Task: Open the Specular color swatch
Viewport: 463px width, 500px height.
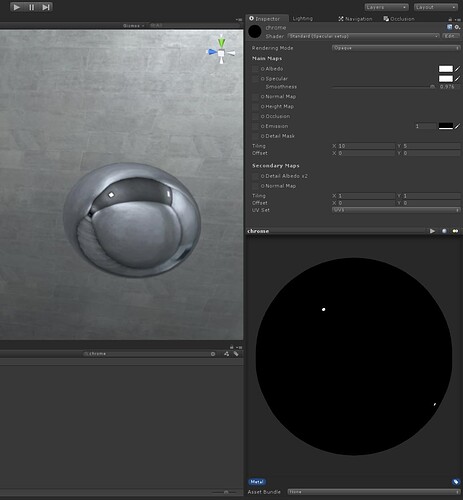Action: tap(446, 79)
